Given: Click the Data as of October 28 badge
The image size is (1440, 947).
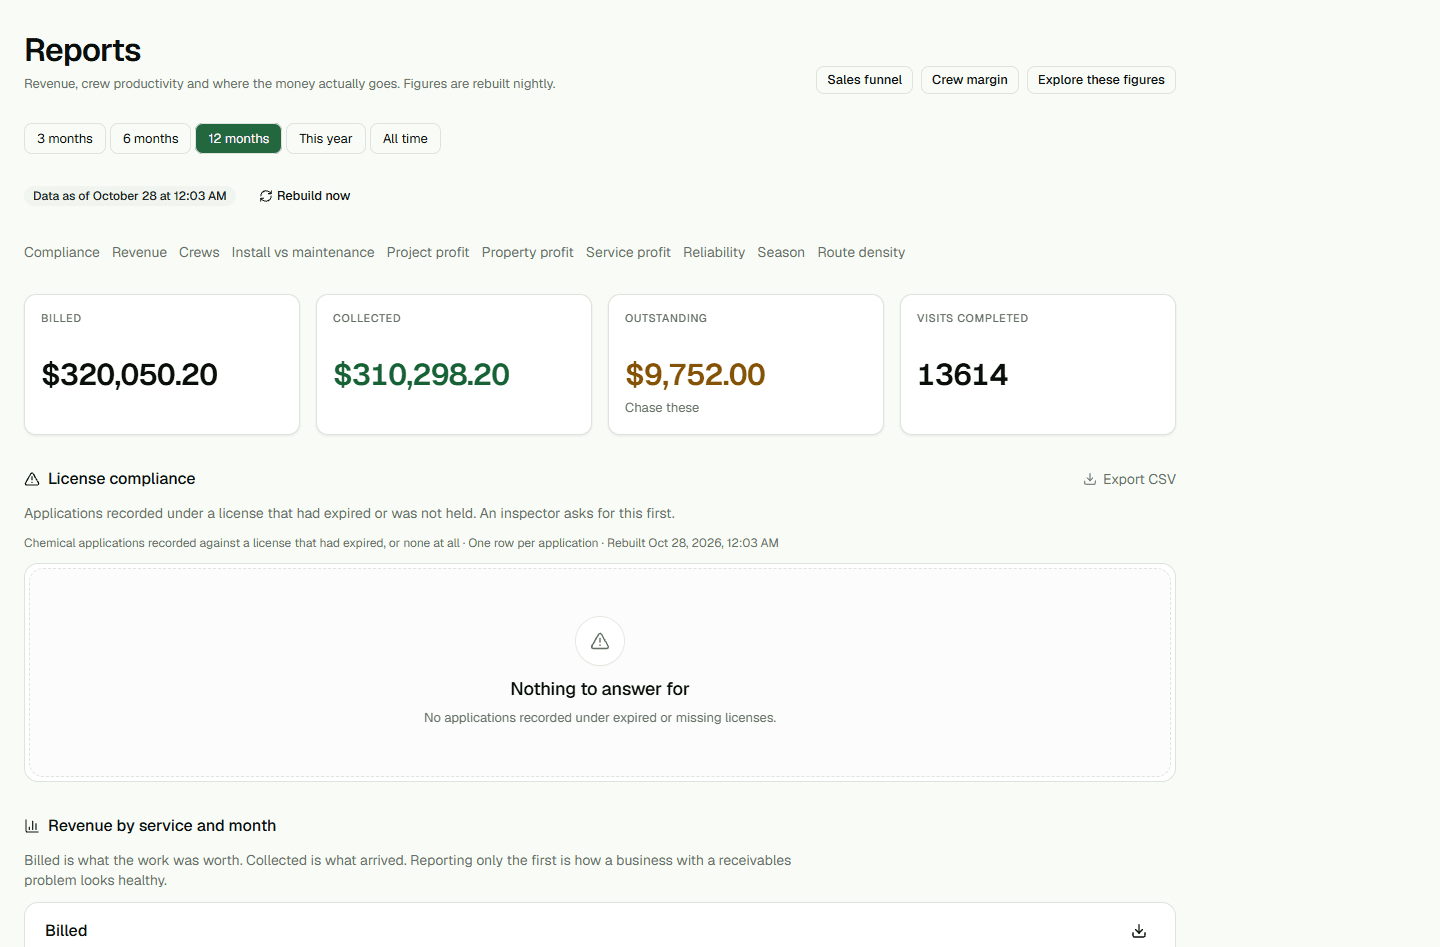Looking at the screenshot, I should (130, 196).
